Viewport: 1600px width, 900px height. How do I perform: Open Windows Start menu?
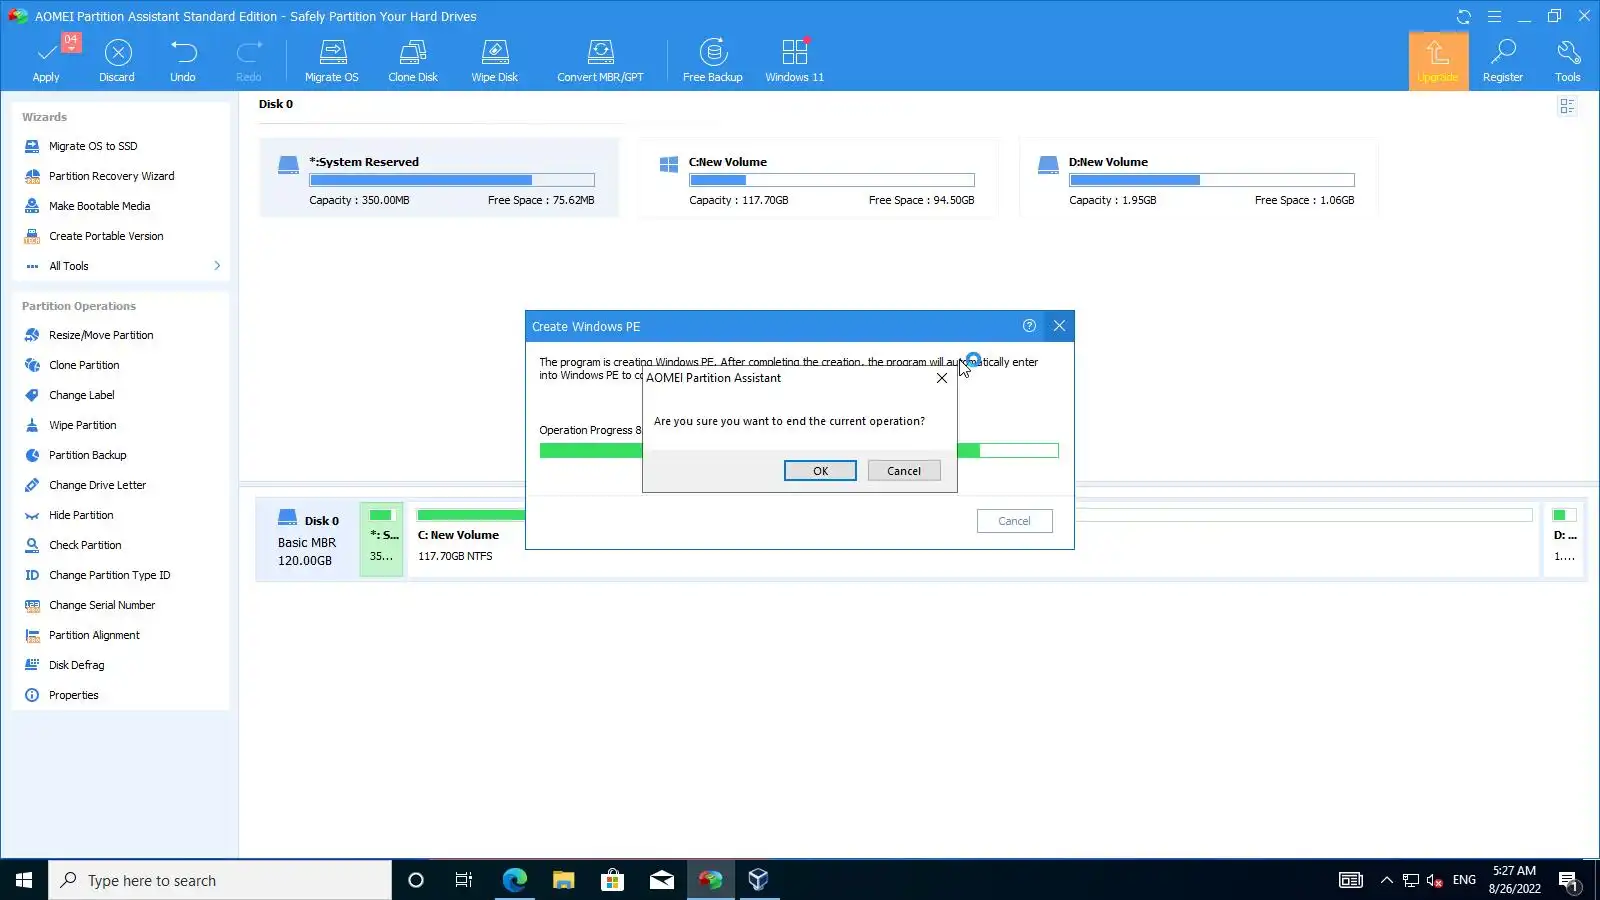point(24,880)
